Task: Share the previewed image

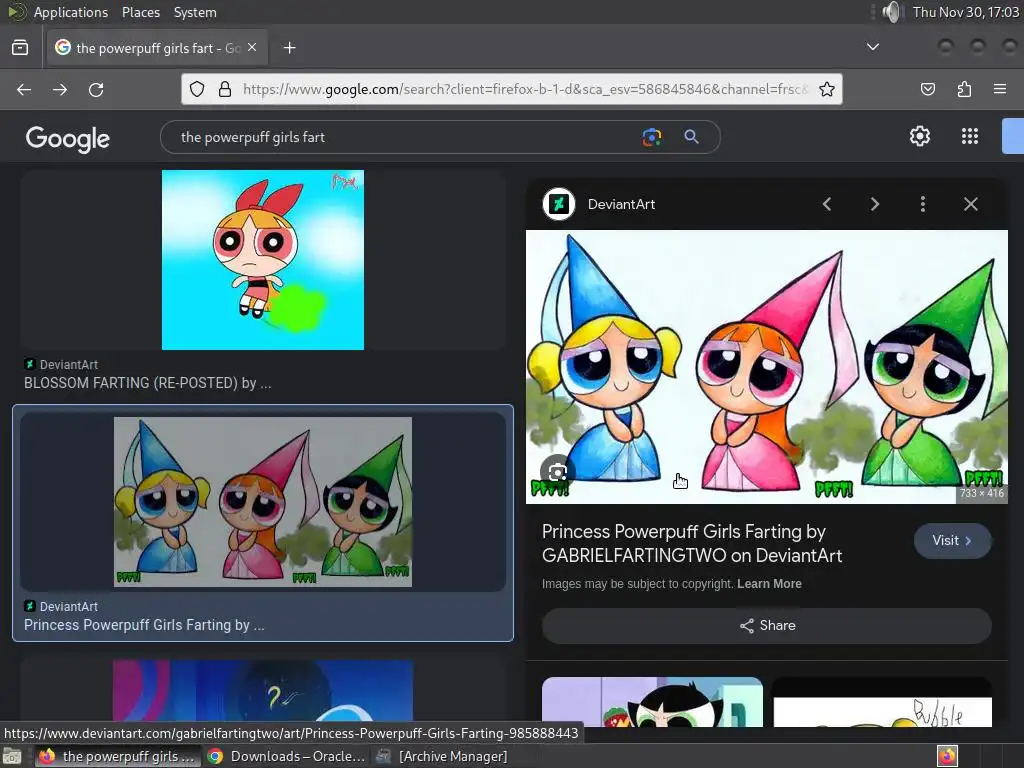Action: pyautogui.click(x=767, y=626)
